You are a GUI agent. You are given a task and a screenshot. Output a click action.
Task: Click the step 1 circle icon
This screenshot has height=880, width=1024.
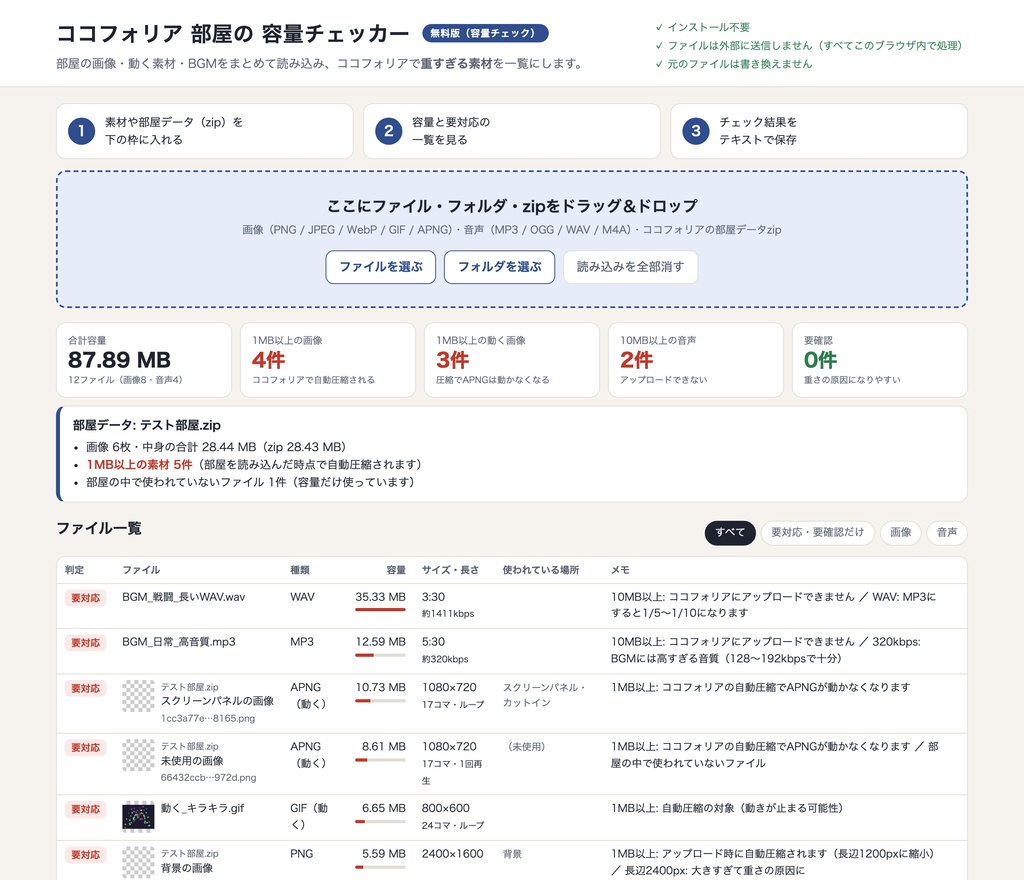[x=82, y=131]
